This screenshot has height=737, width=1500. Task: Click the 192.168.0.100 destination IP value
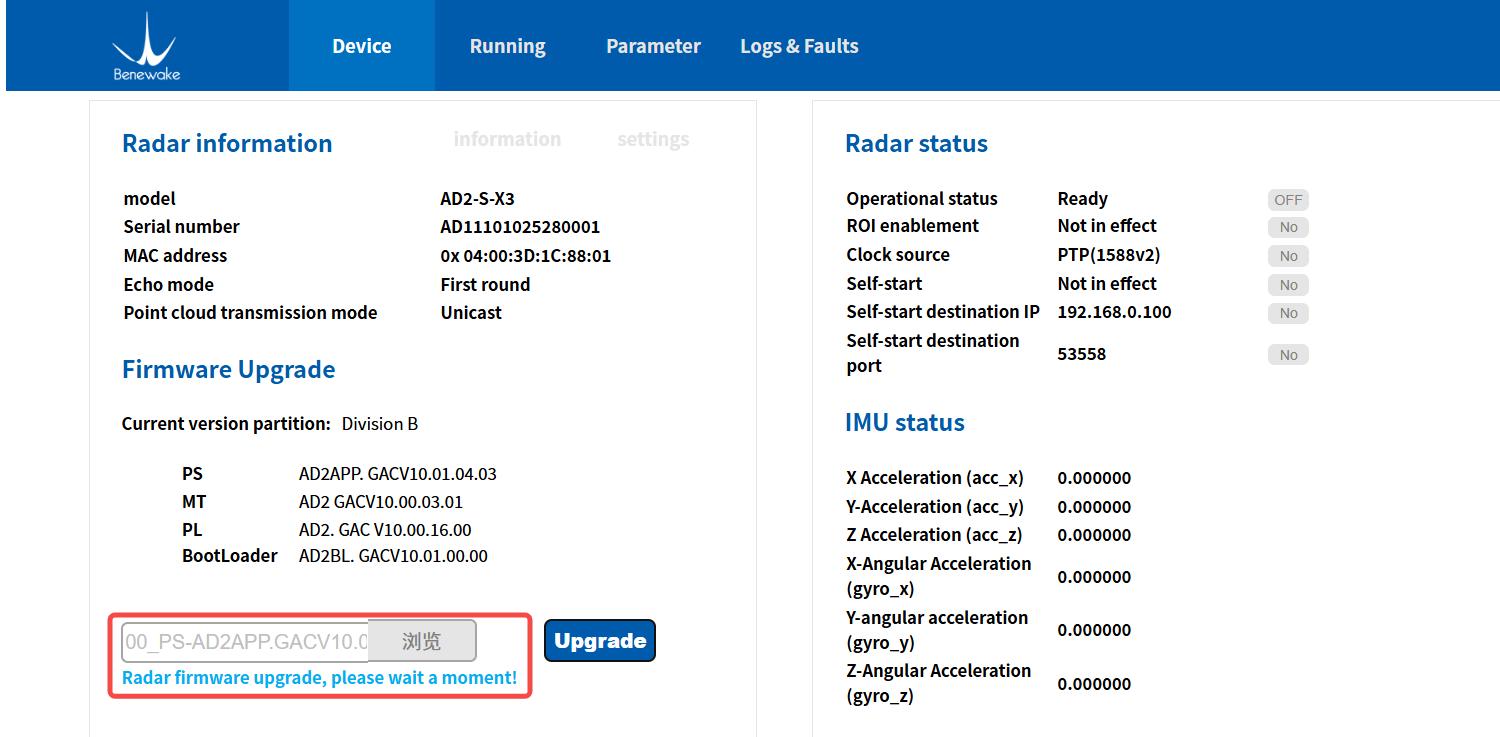[1114, 312]
